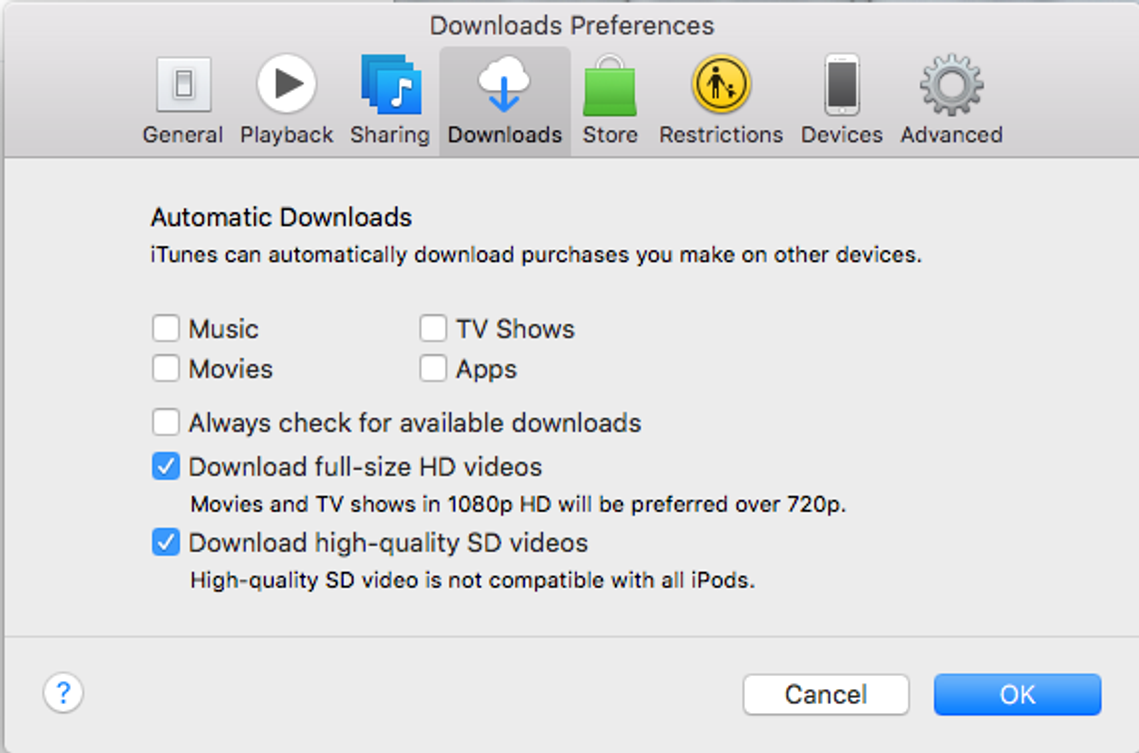
Task: Open the Store shopping bag pane
Action: point(610,99)
